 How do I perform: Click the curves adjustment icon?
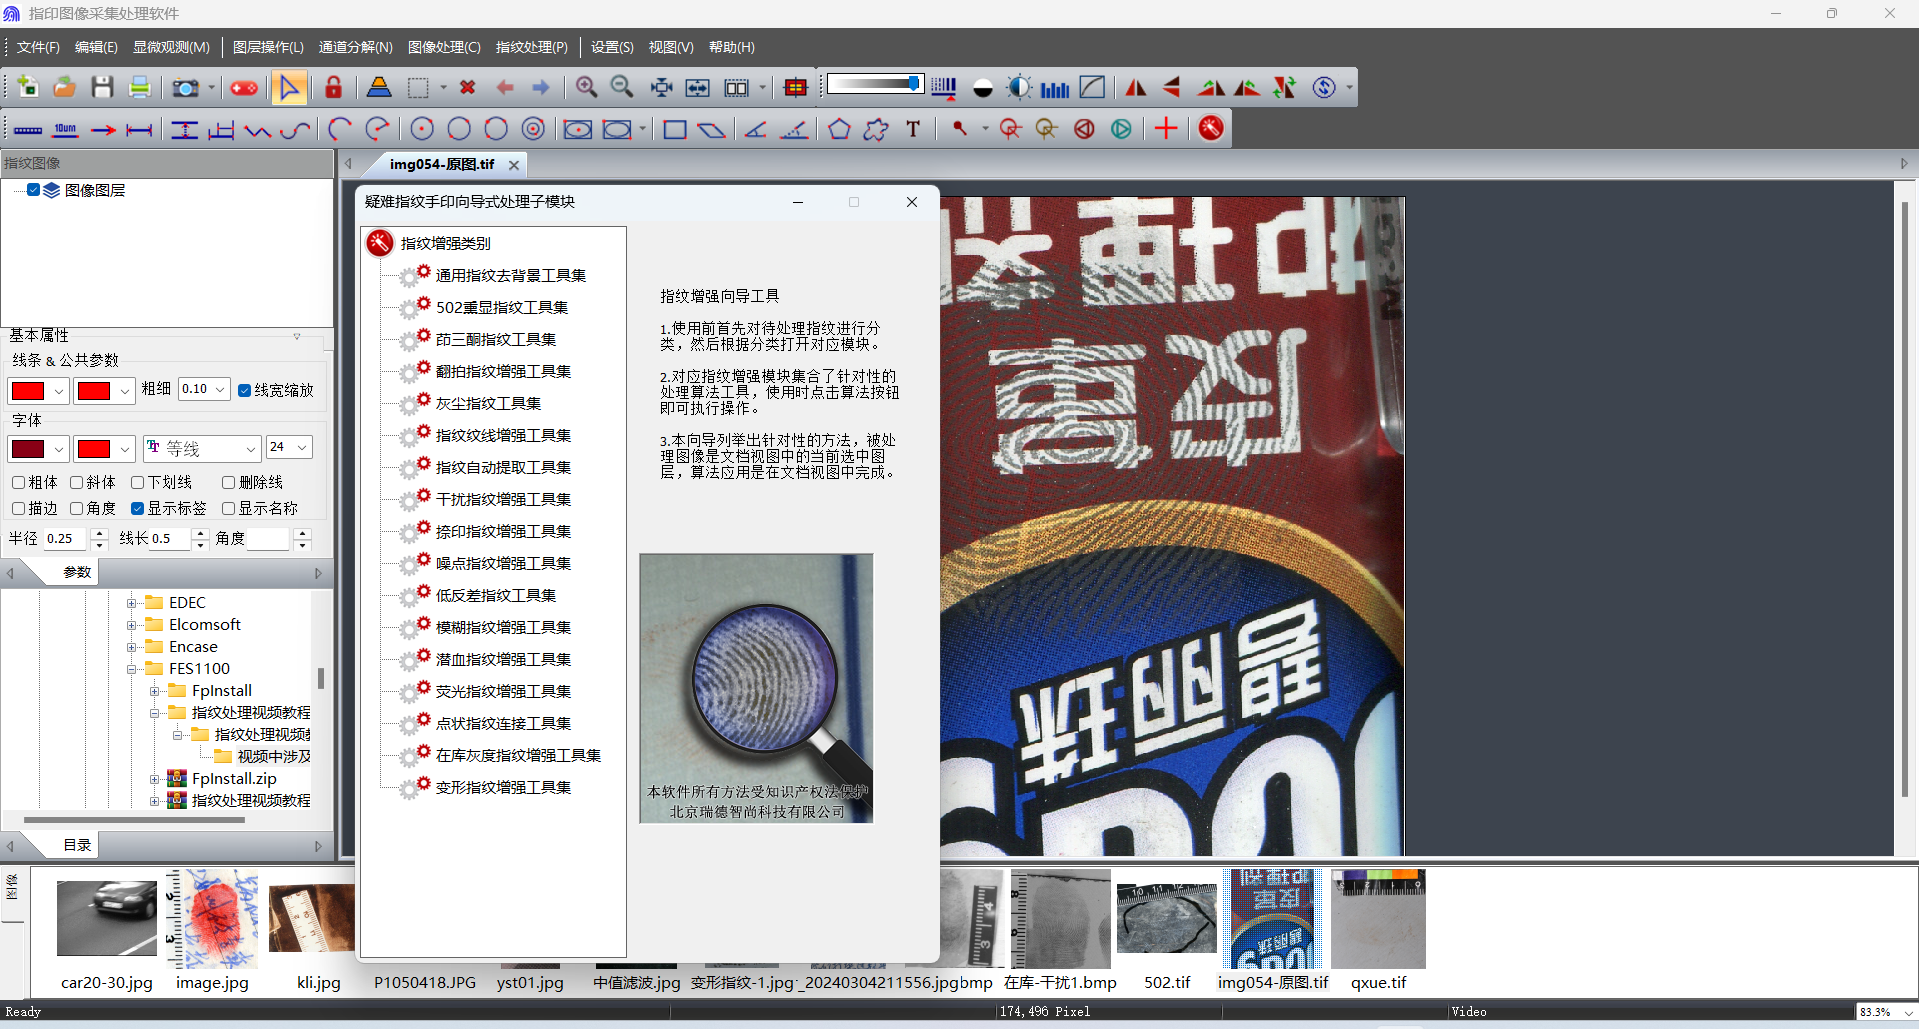coord(1092,88)
